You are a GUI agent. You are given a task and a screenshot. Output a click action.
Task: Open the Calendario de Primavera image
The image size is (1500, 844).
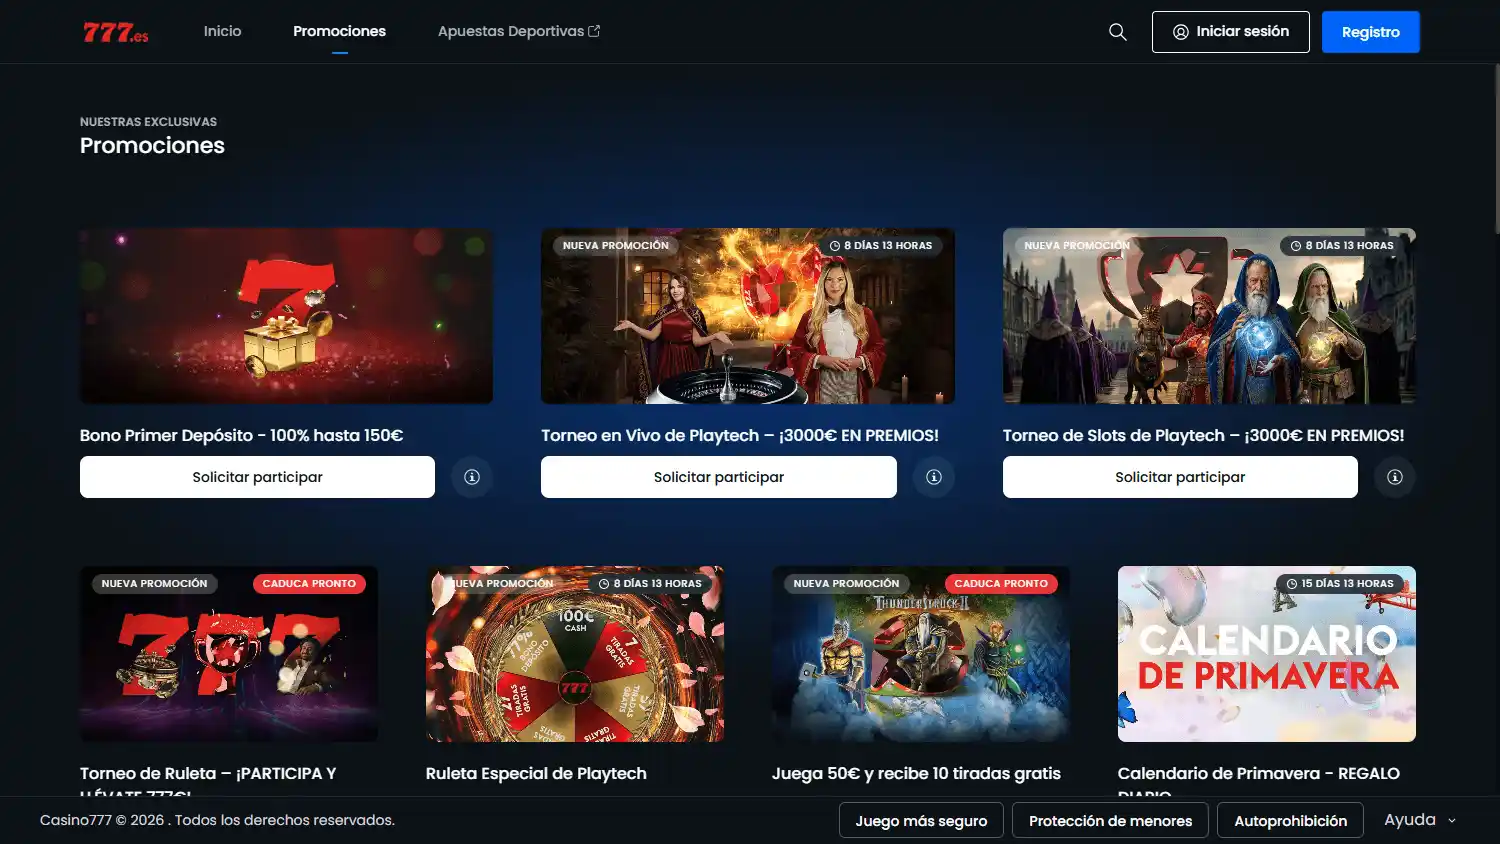coord(1267,654)
